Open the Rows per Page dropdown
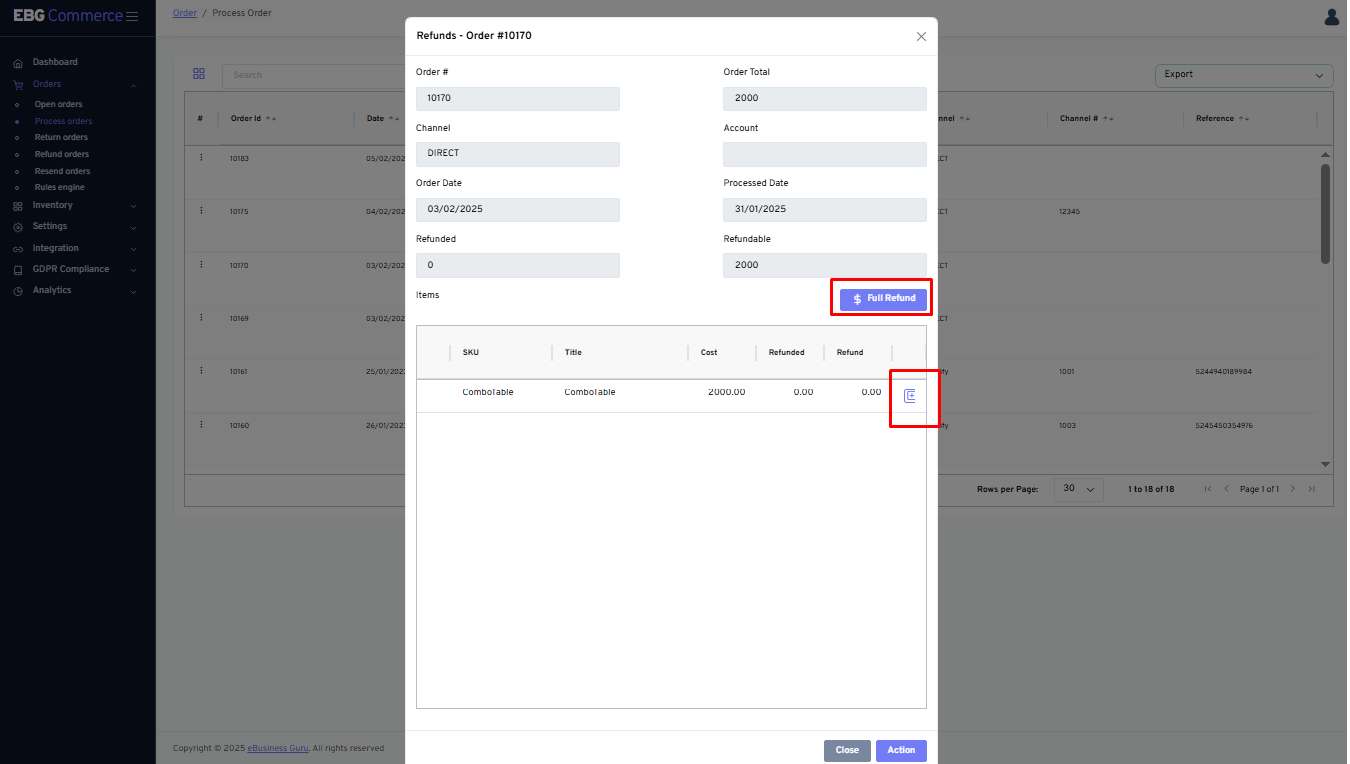Image resolution: width=1350 pixels, height=764 pixels. coord(1078,489)
